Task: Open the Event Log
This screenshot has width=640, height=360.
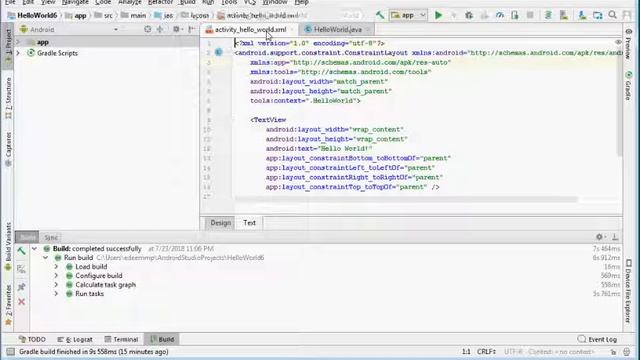Action: pos(597,339)
